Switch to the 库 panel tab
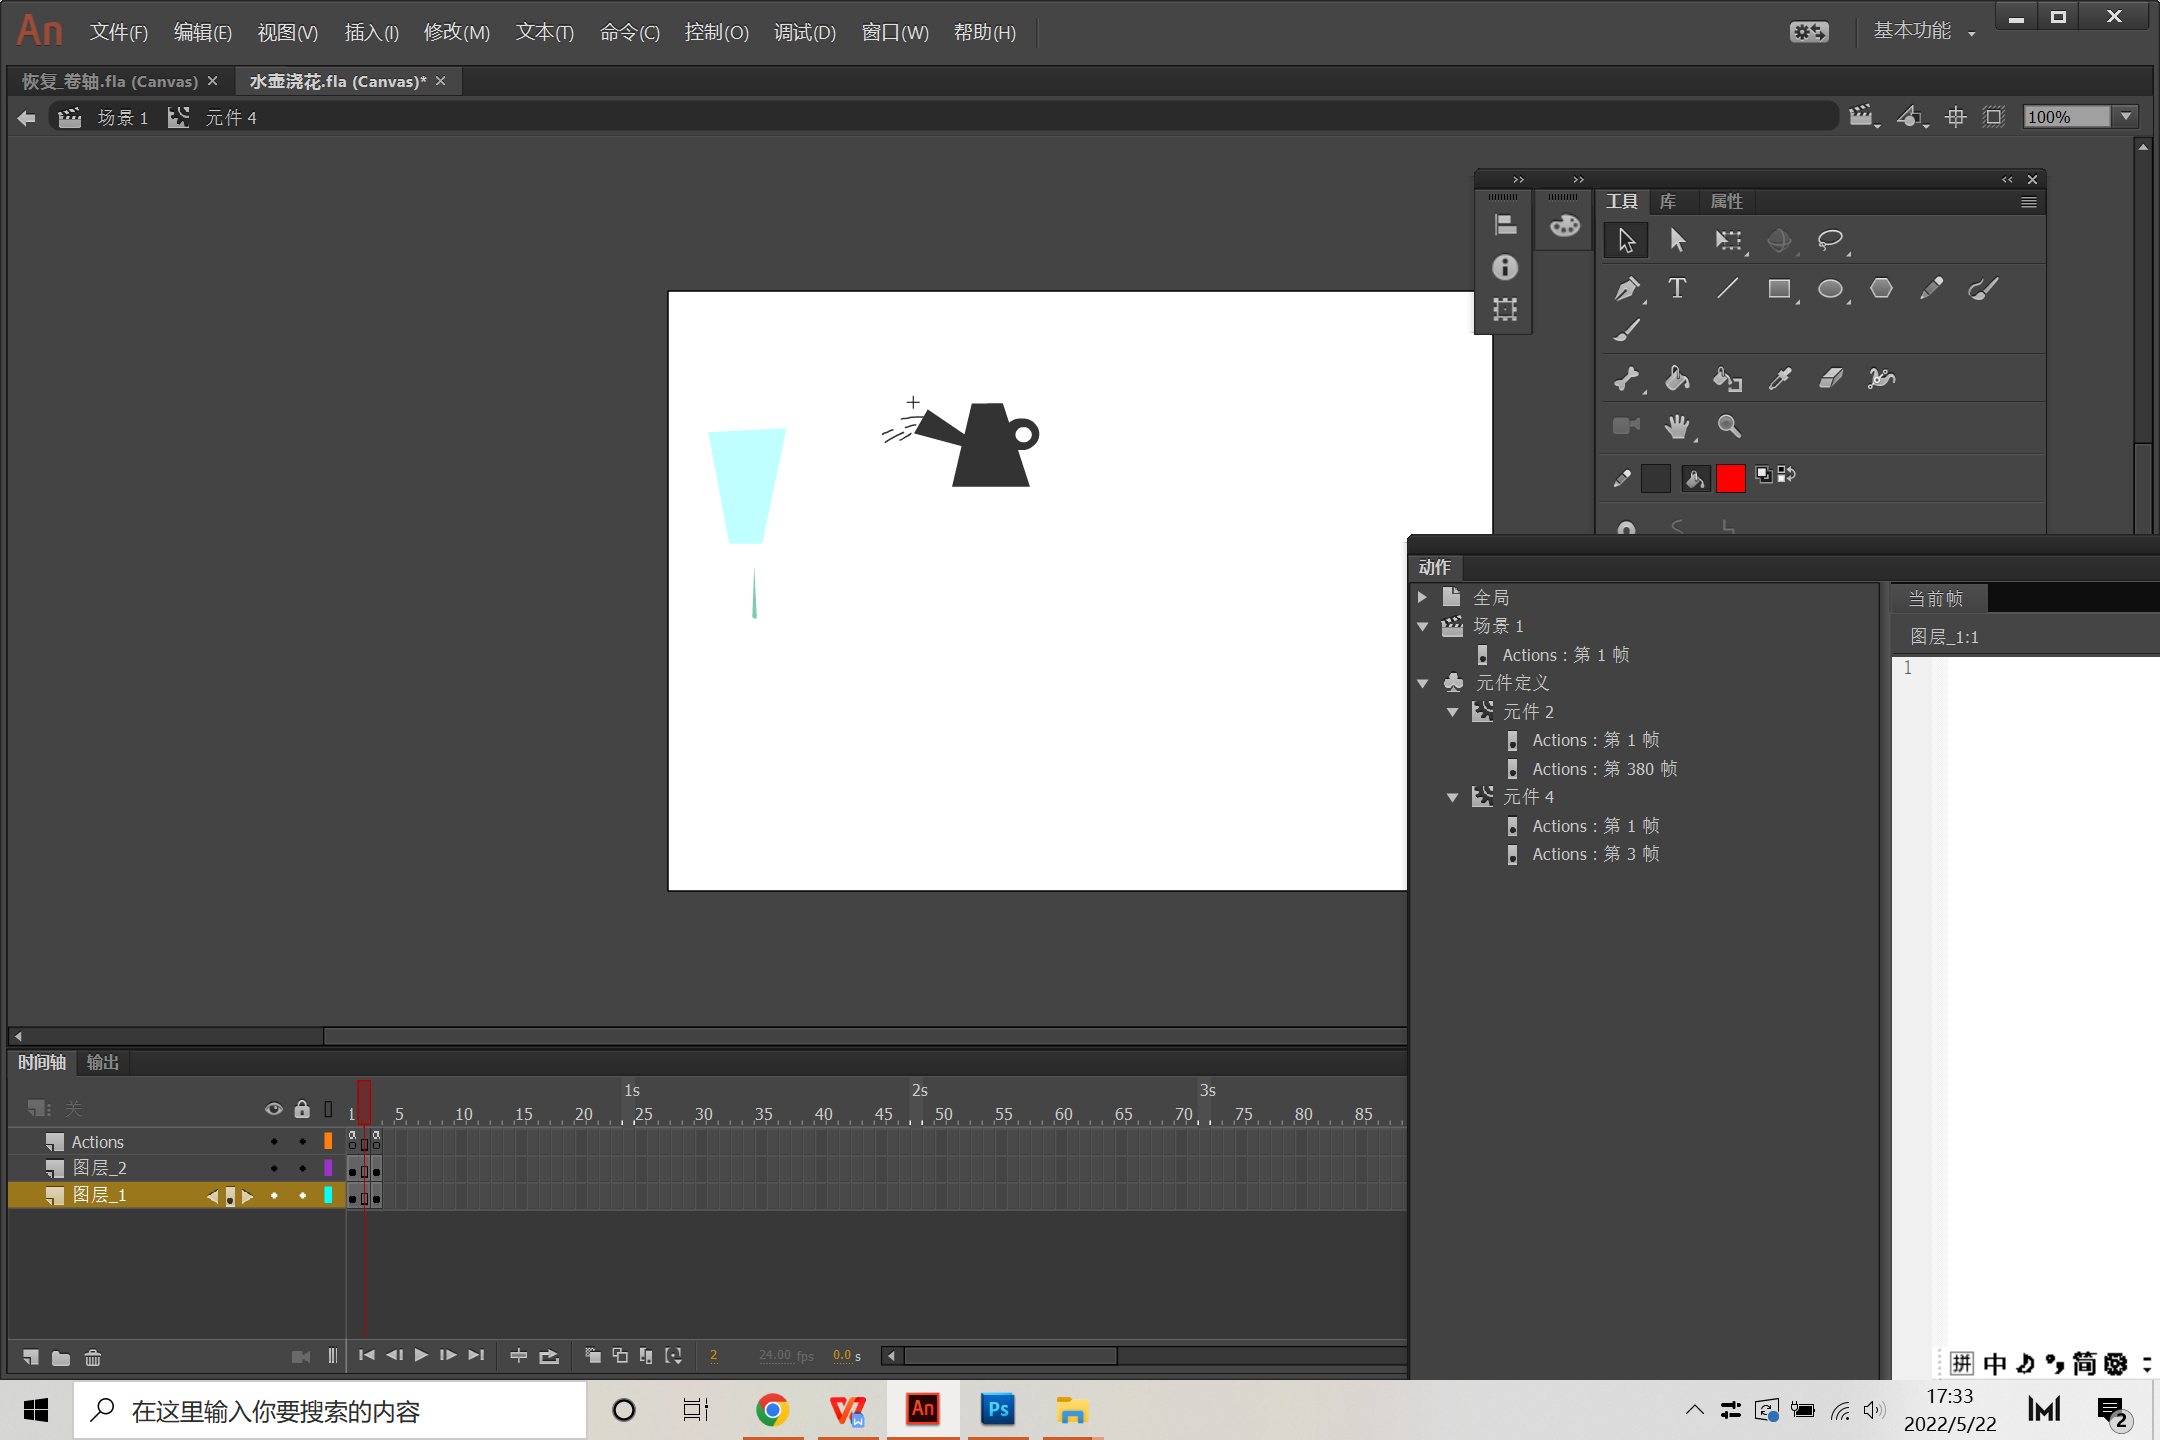This screenshot has width=2160, height=1440. point(1668,202)
